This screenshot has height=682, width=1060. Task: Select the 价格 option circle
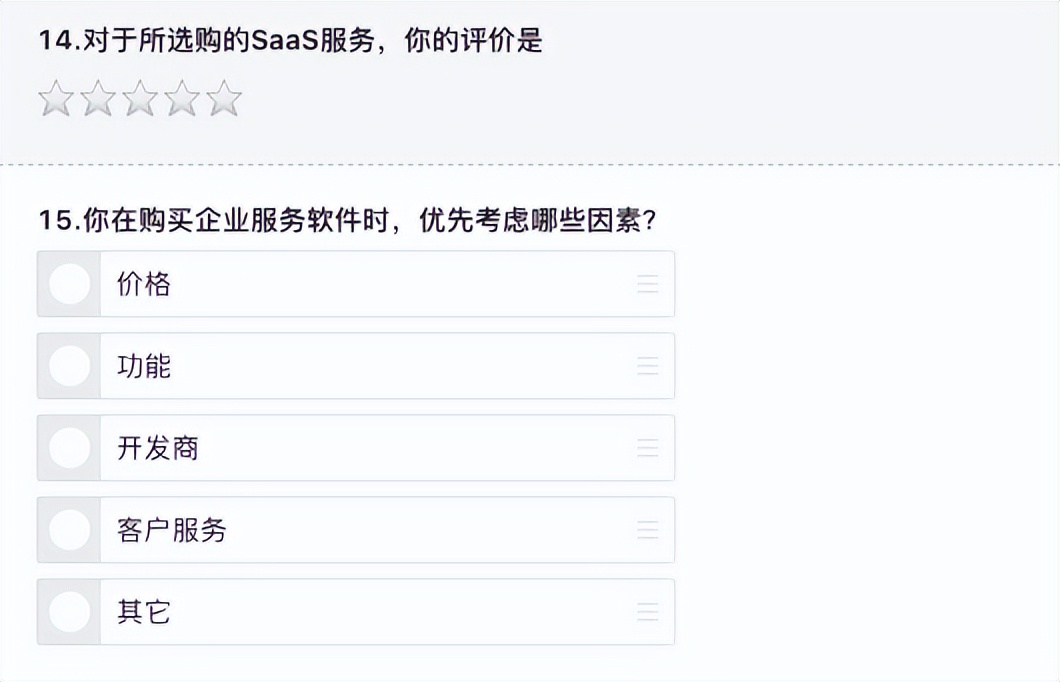68,284
